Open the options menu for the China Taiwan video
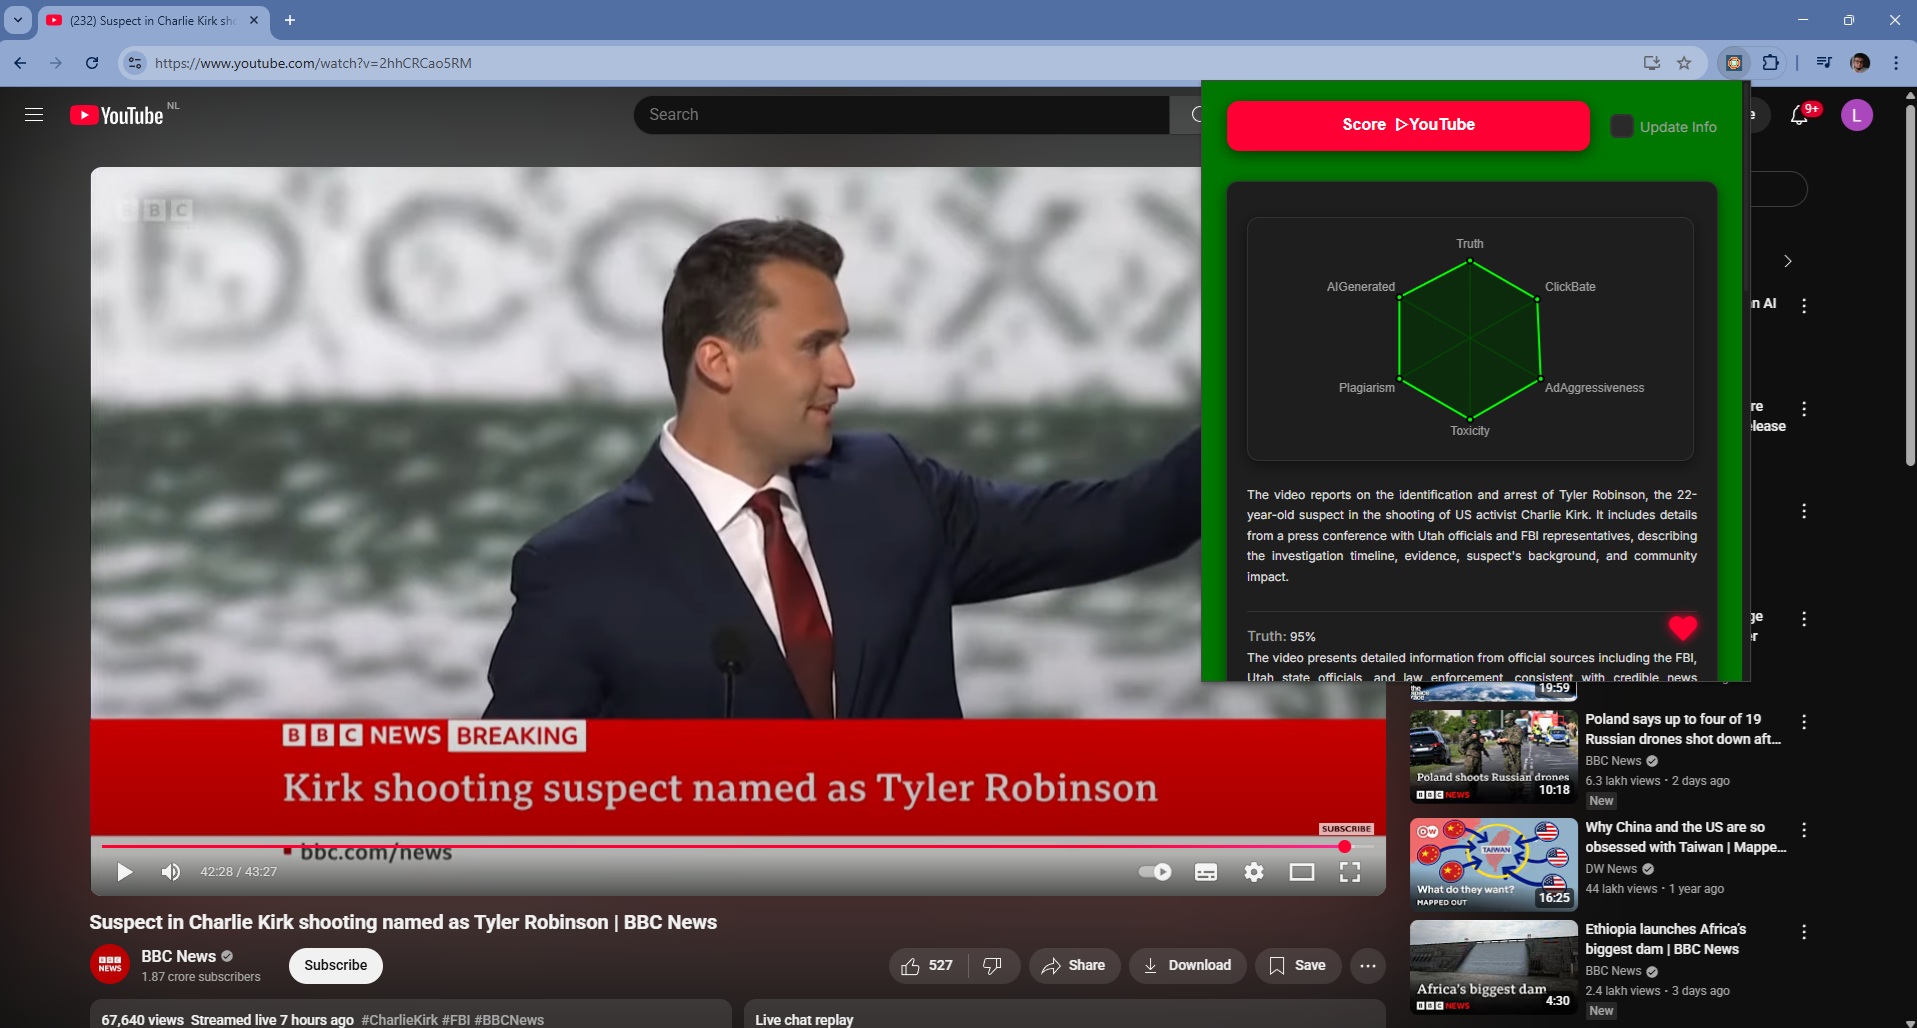 coord(1804,830)
